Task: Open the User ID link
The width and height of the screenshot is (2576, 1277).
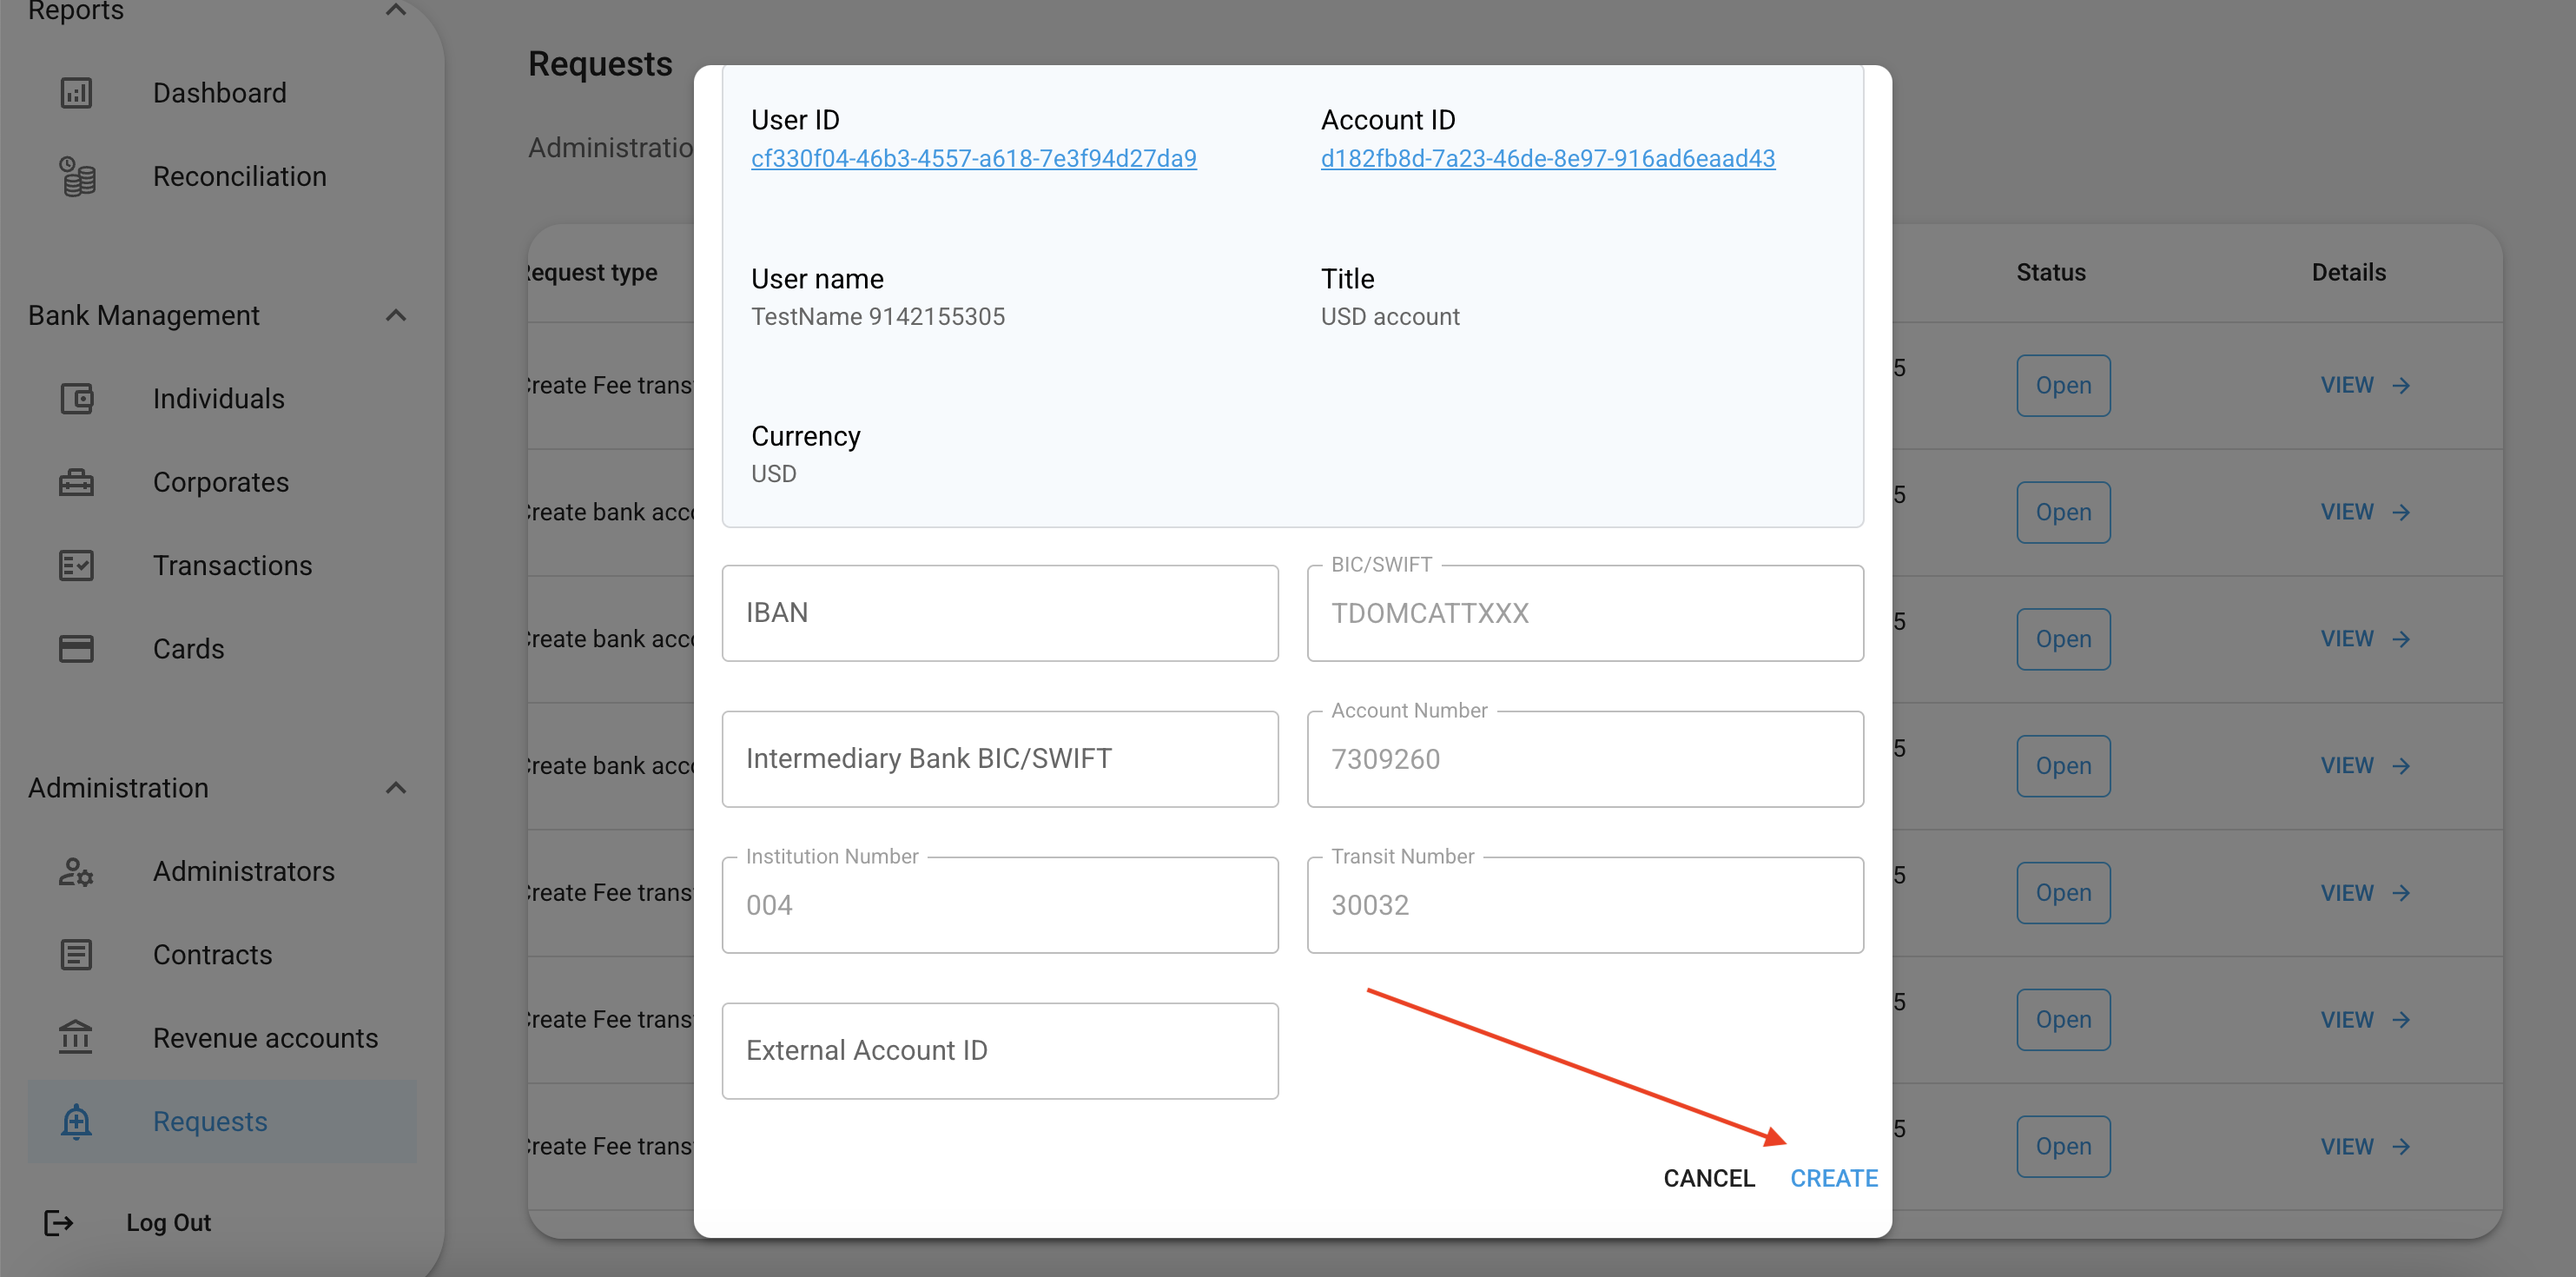Action: click(x=973, y=158)
